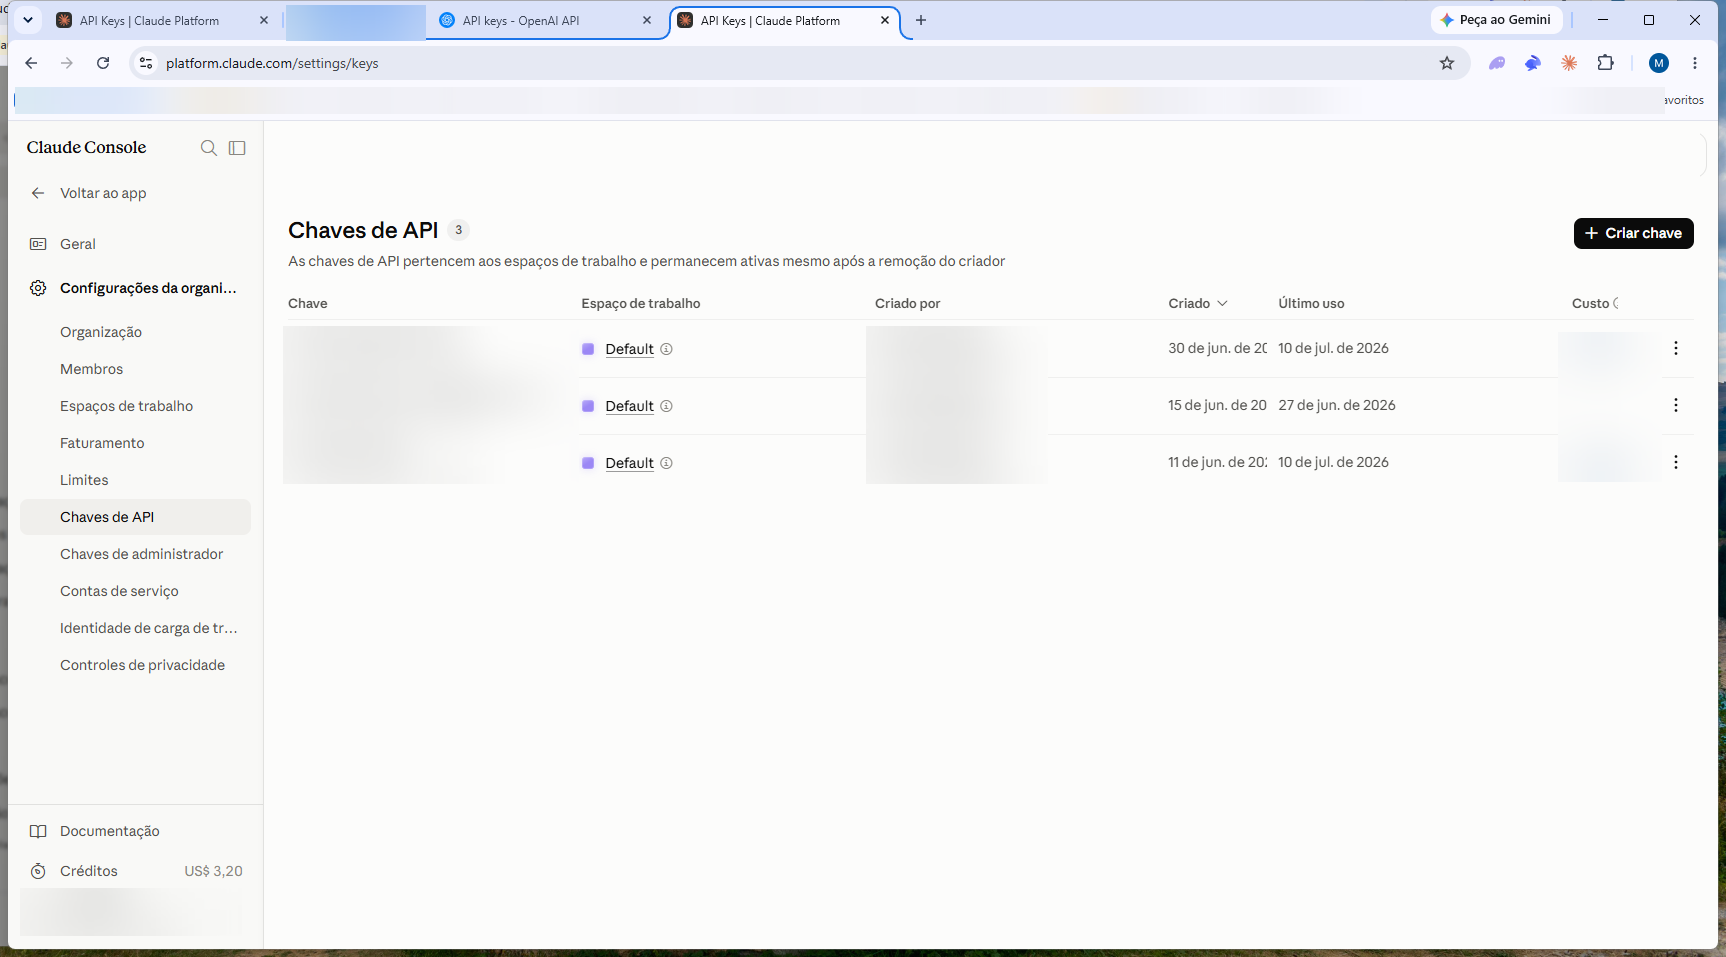Click the Último uso column header
Viewport: 1726px width, 957px height.
1311,303
